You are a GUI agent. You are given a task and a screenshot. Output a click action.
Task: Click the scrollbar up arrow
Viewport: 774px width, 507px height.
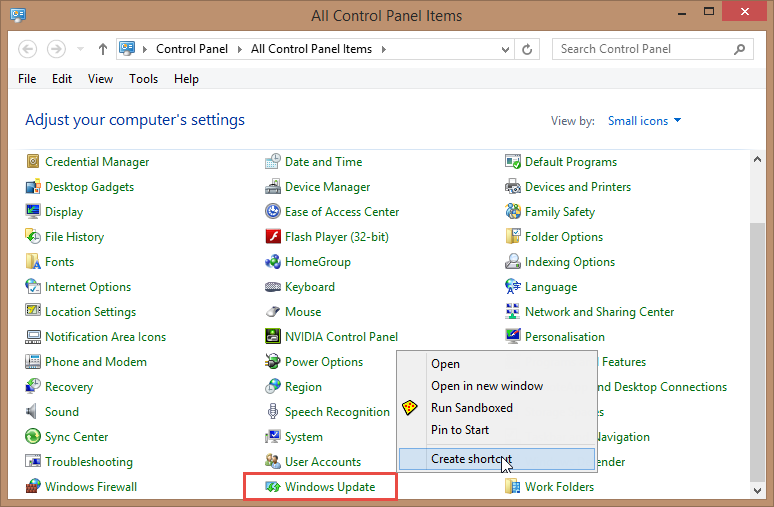tap(757, 159)
